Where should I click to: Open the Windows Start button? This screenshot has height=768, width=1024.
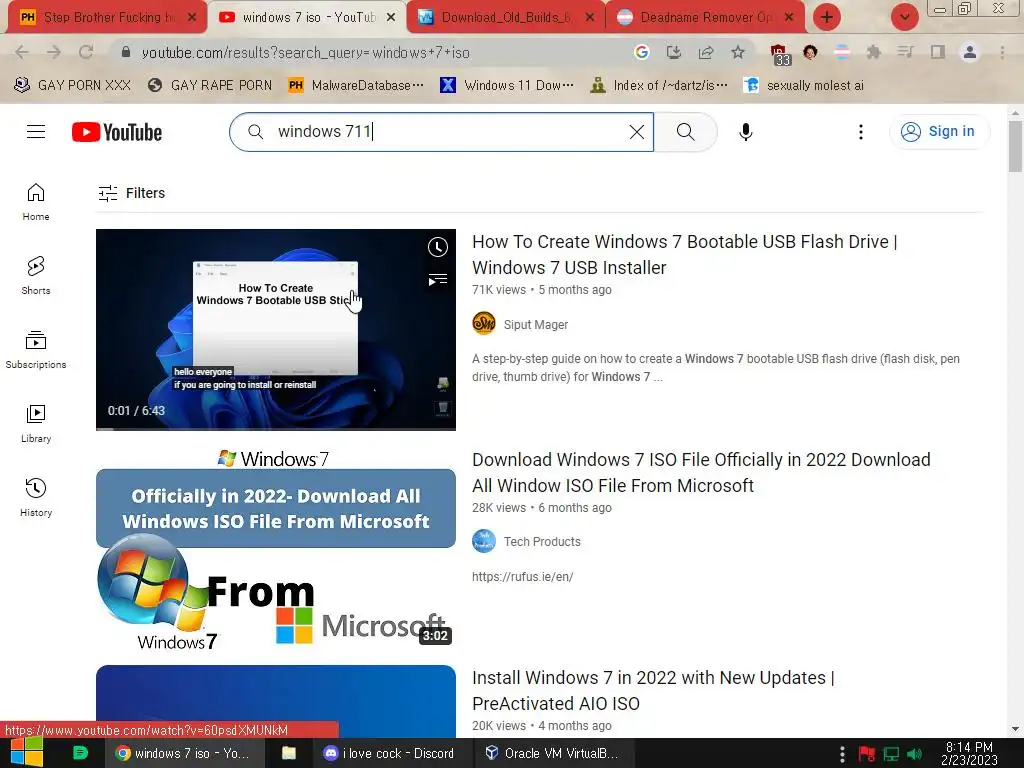pos(26,753)
